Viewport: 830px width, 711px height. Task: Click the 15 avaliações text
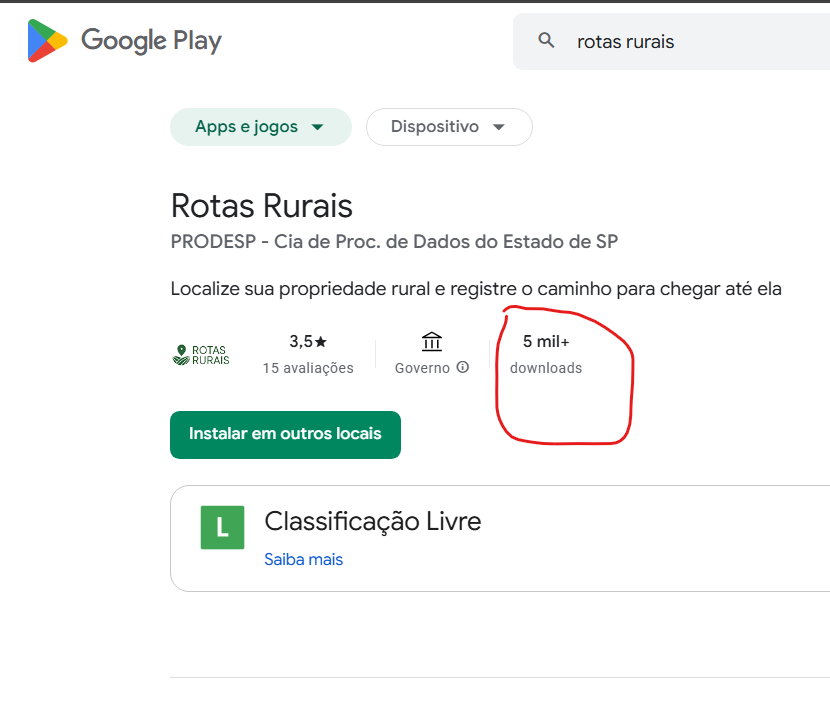(308, 368)
